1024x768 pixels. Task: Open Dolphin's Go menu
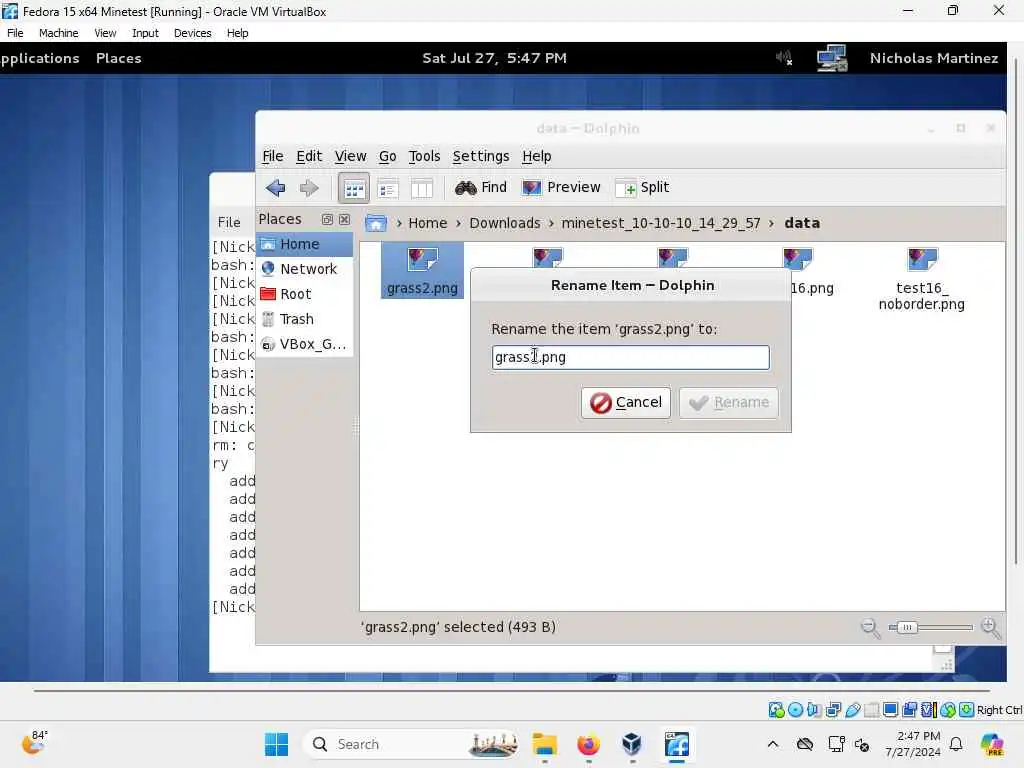click(x=387, y=156)
